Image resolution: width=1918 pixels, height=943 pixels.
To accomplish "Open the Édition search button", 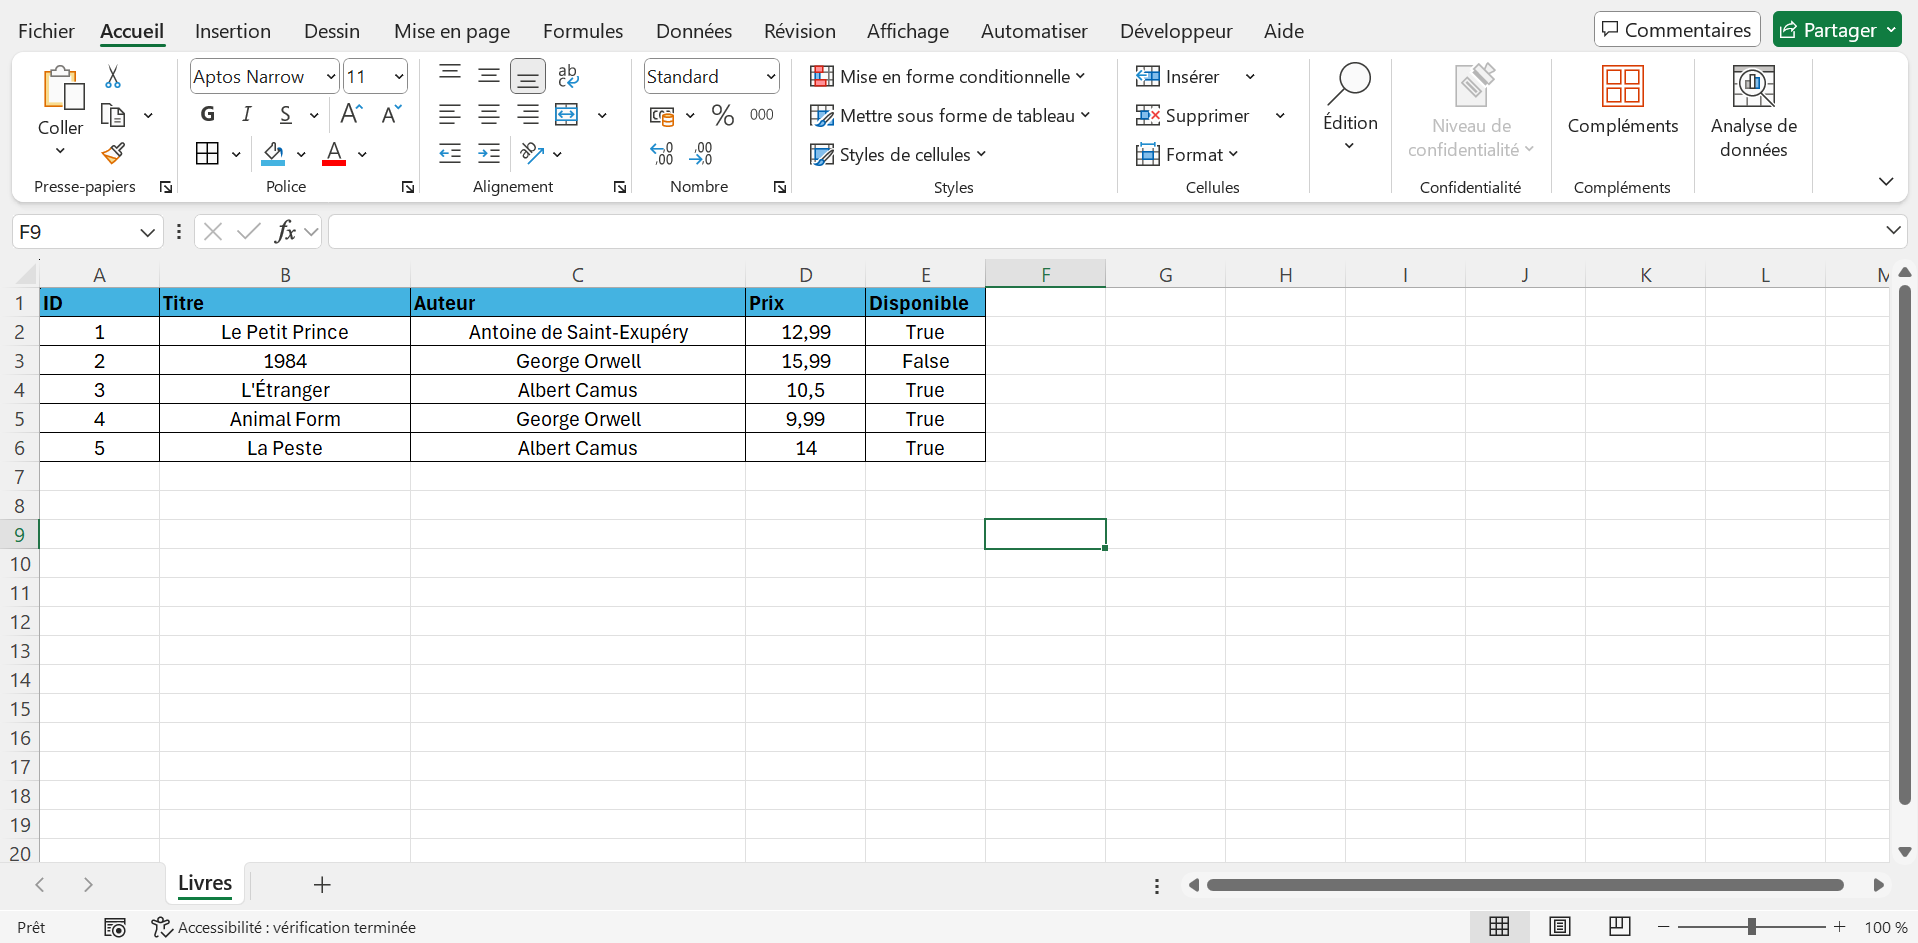I will click(x=1350, y=108).
